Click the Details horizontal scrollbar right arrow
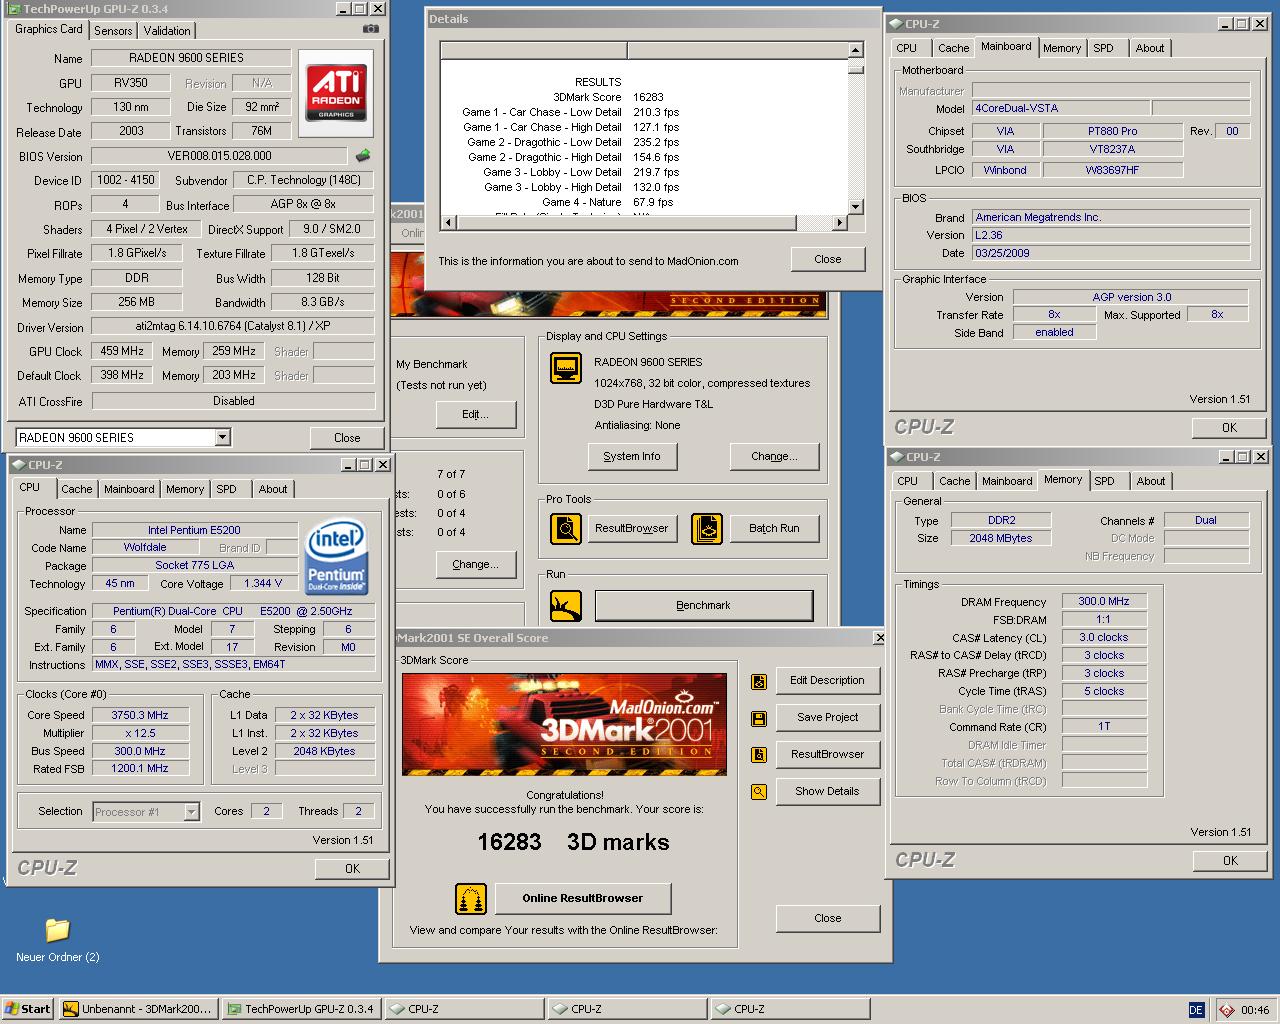This screenshot has width=1280, height=1024. pyautogui.click(x=841, y=222)
